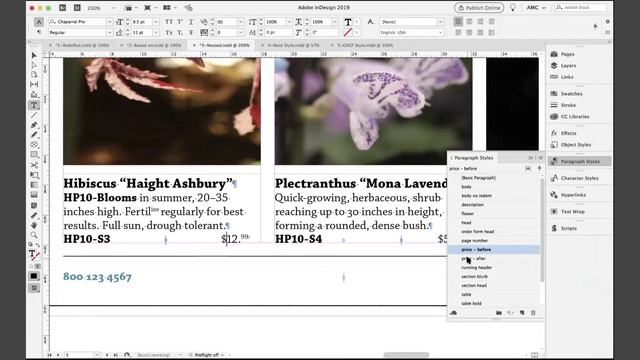
Task: Select the Rectangle Frame tool
Action: point(34,145)
